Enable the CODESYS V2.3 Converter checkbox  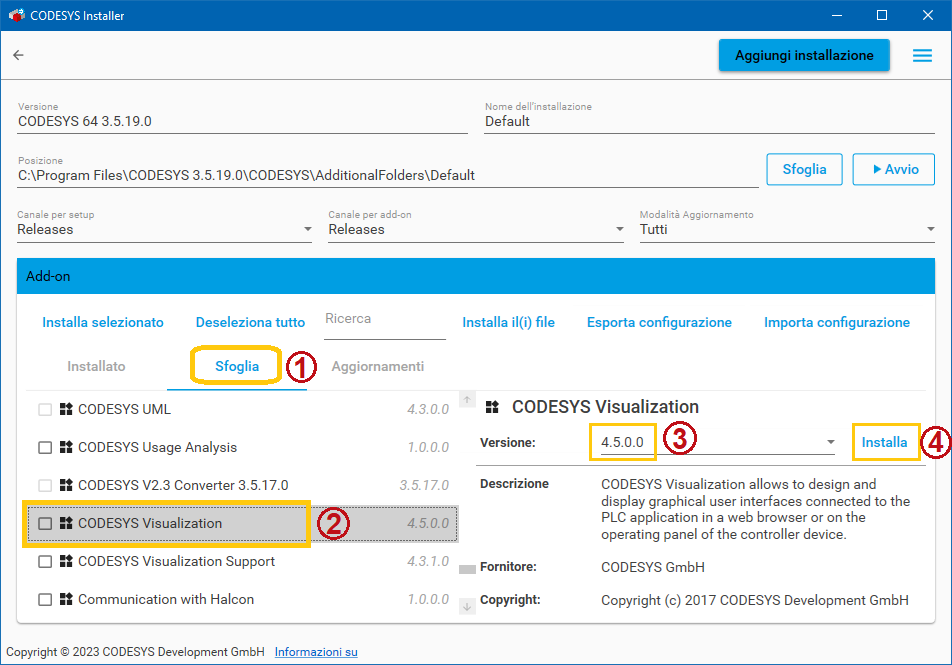coord(45,485)
